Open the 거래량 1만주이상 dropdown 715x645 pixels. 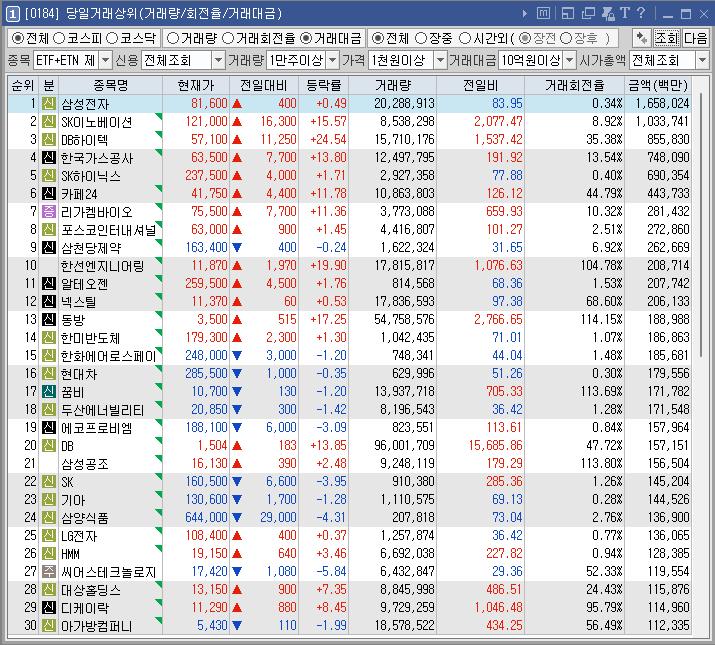(333, 60)
